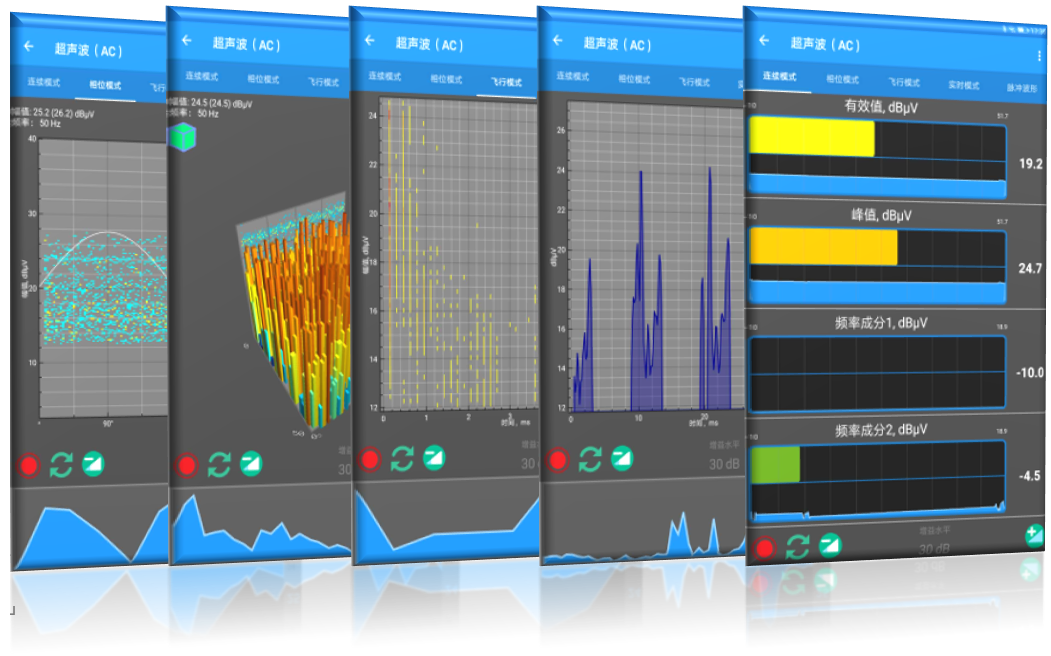
Task: Switch to 实时模式 tab on the rightmost screen
Action: click(964, 84)
